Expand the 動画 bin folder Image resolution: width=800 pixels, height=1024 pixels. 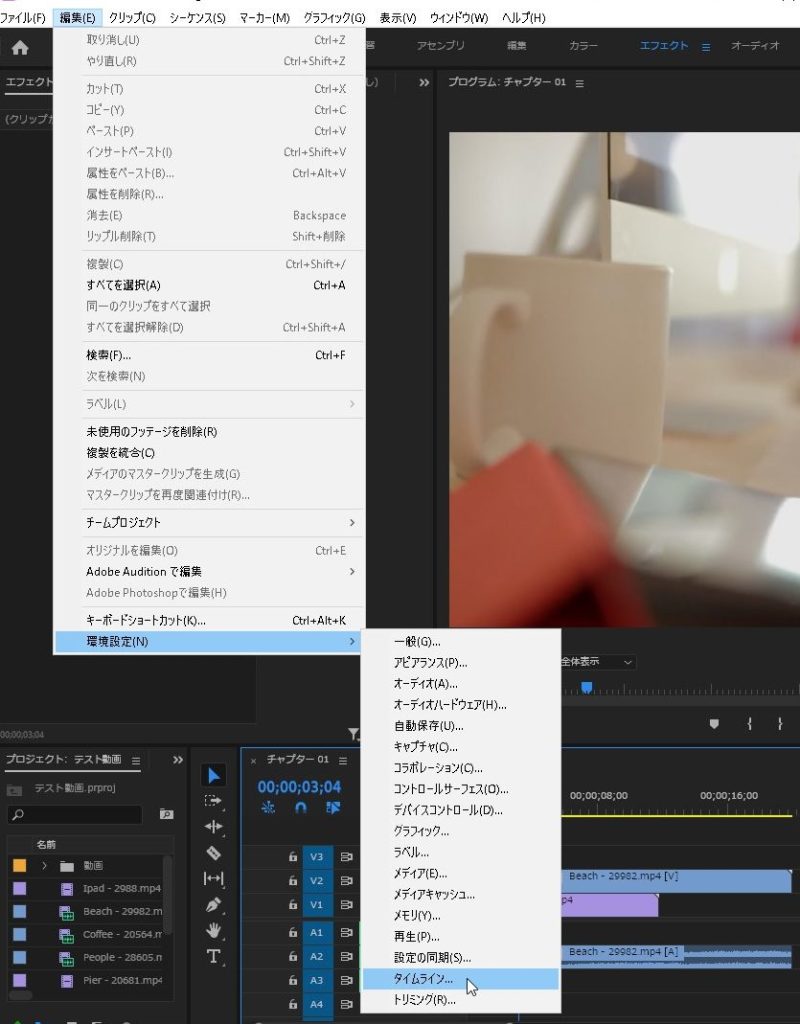[x=45, y=866]
